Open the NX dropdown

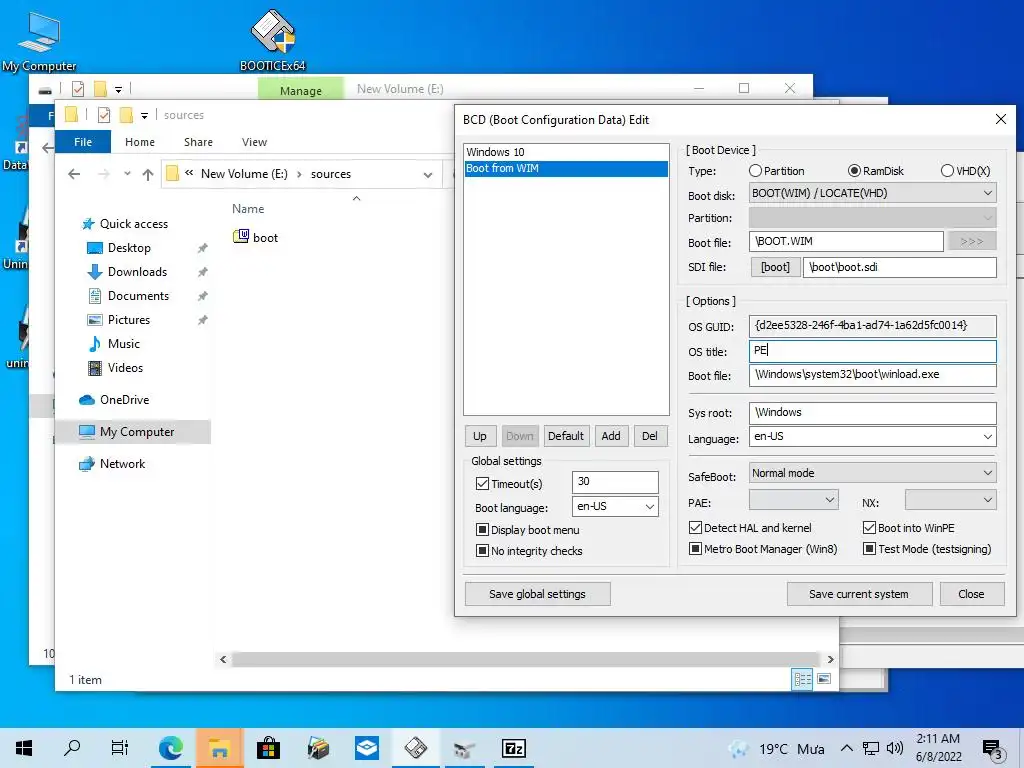tap(951, 500)
